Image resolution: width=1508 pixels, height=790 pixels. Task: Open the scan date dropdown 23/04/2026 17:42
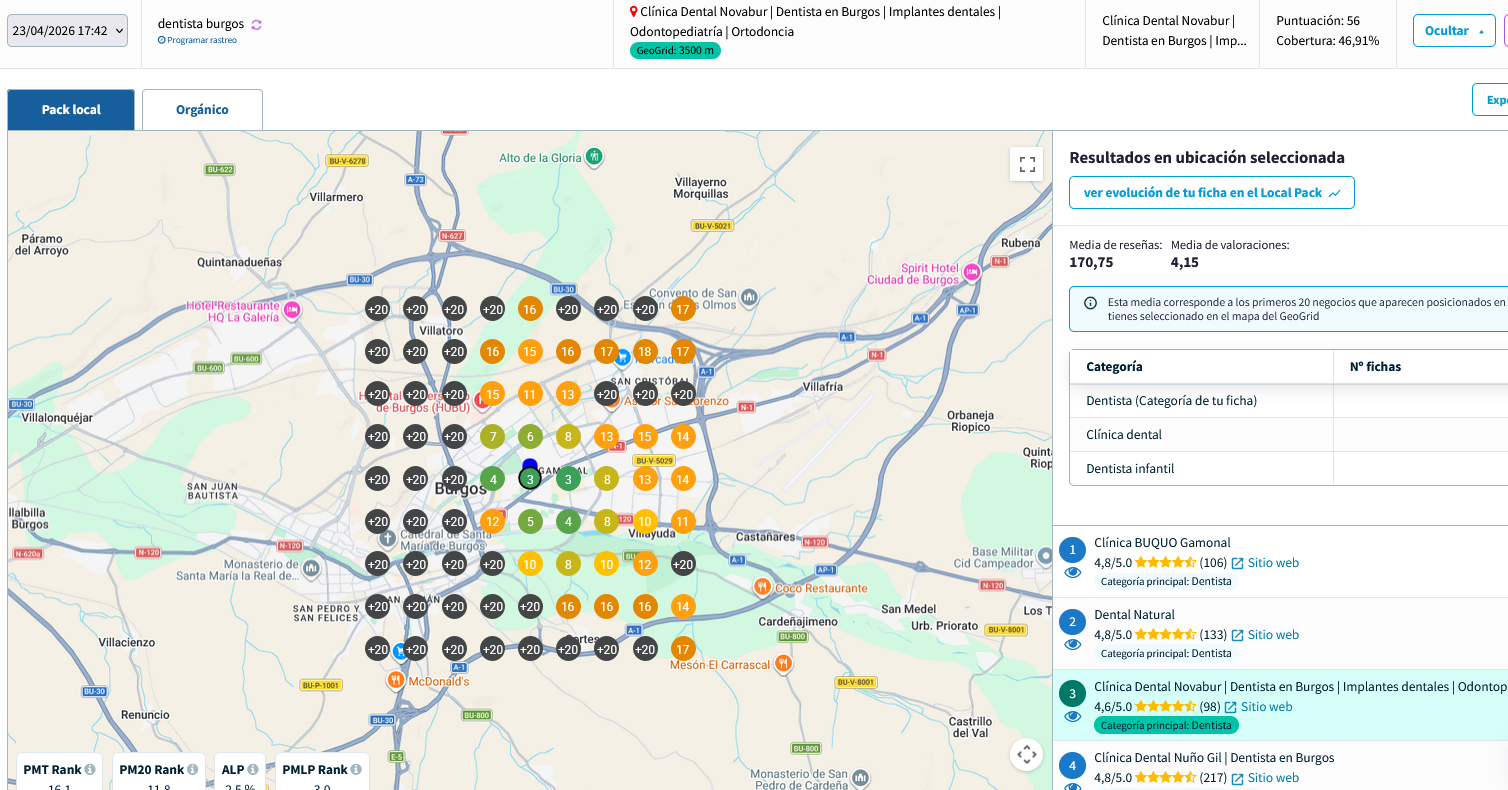pos(67,31)
